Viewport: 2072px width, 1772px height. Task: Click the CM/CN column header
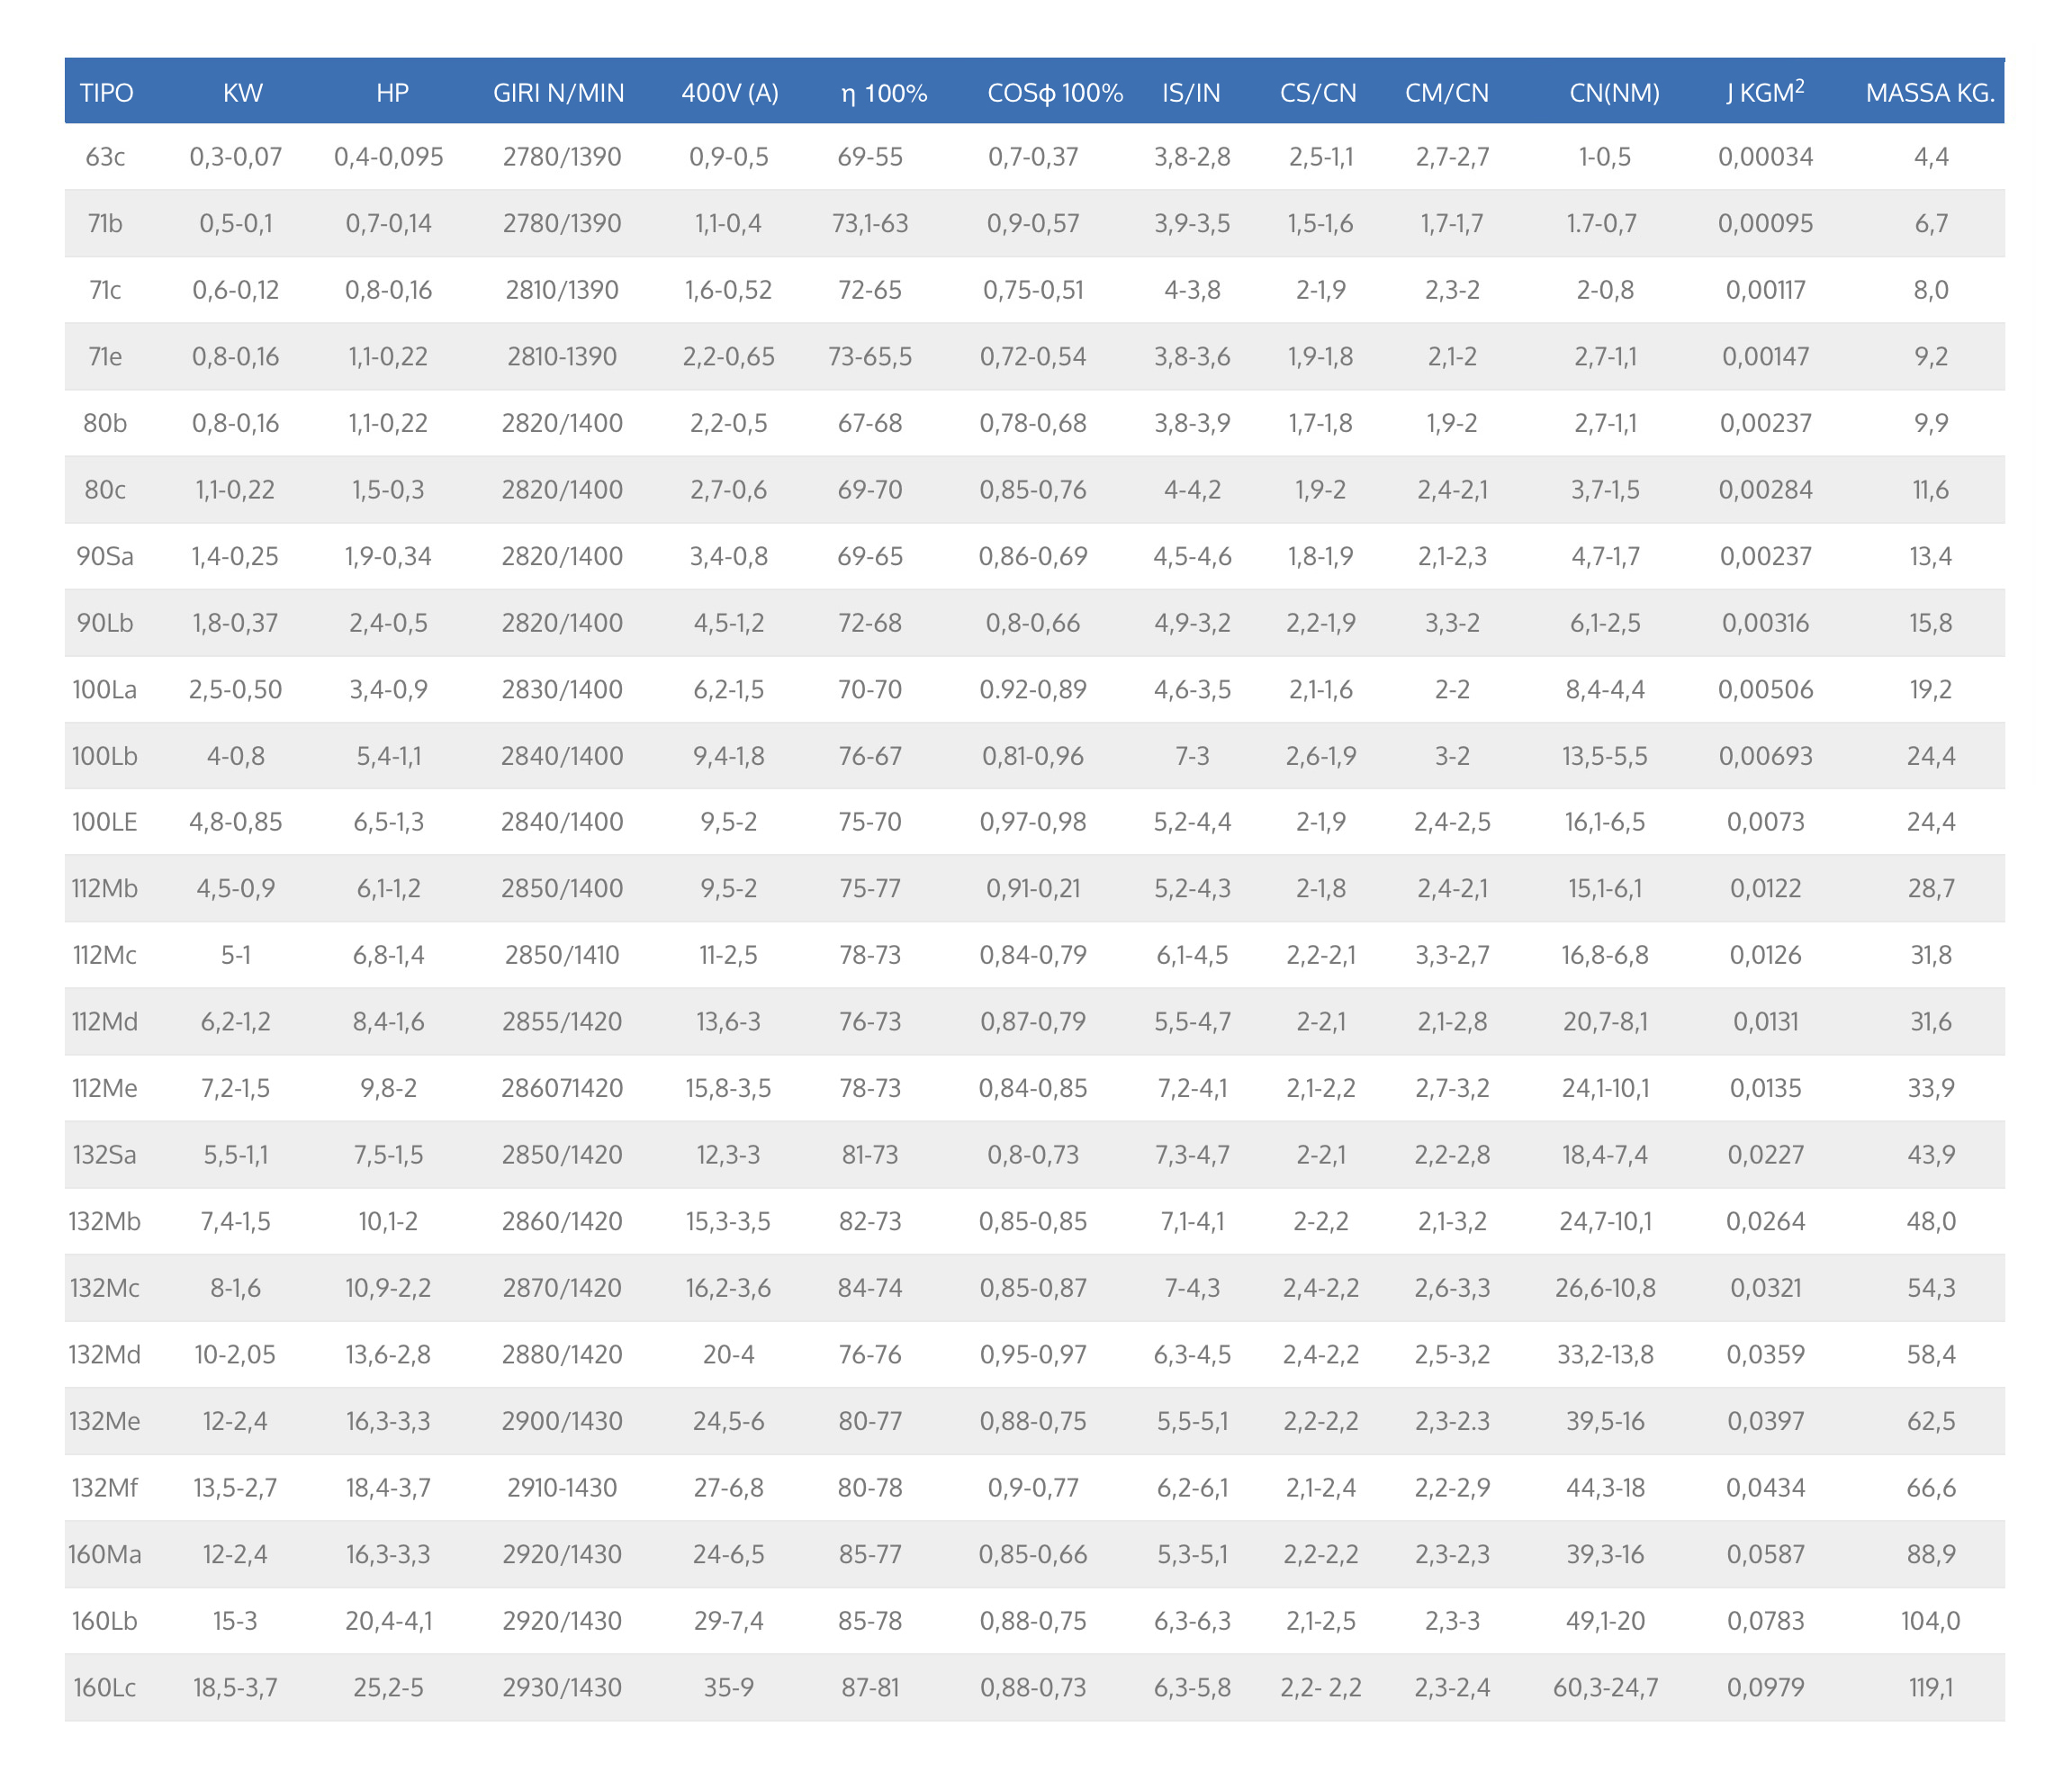pos(1446,93)
